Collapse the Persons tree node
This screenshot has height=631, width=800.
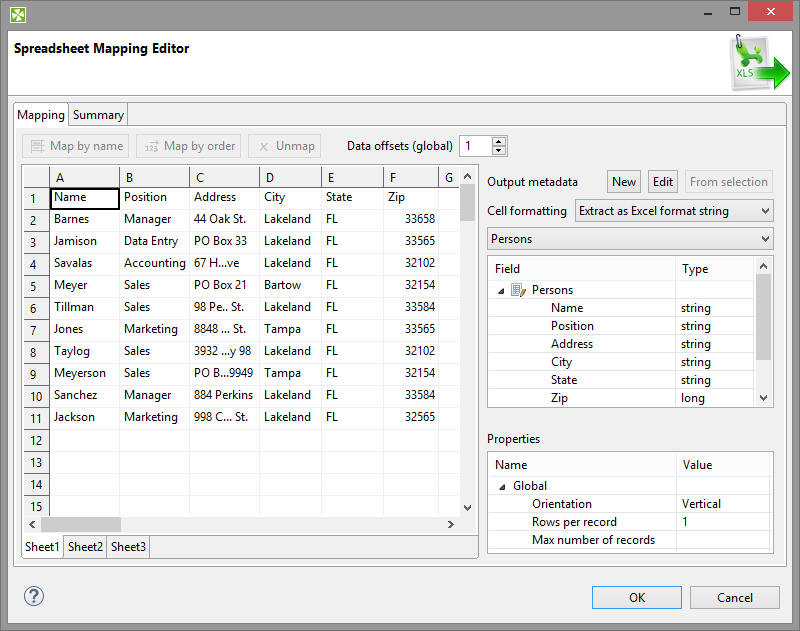point(501,290)
